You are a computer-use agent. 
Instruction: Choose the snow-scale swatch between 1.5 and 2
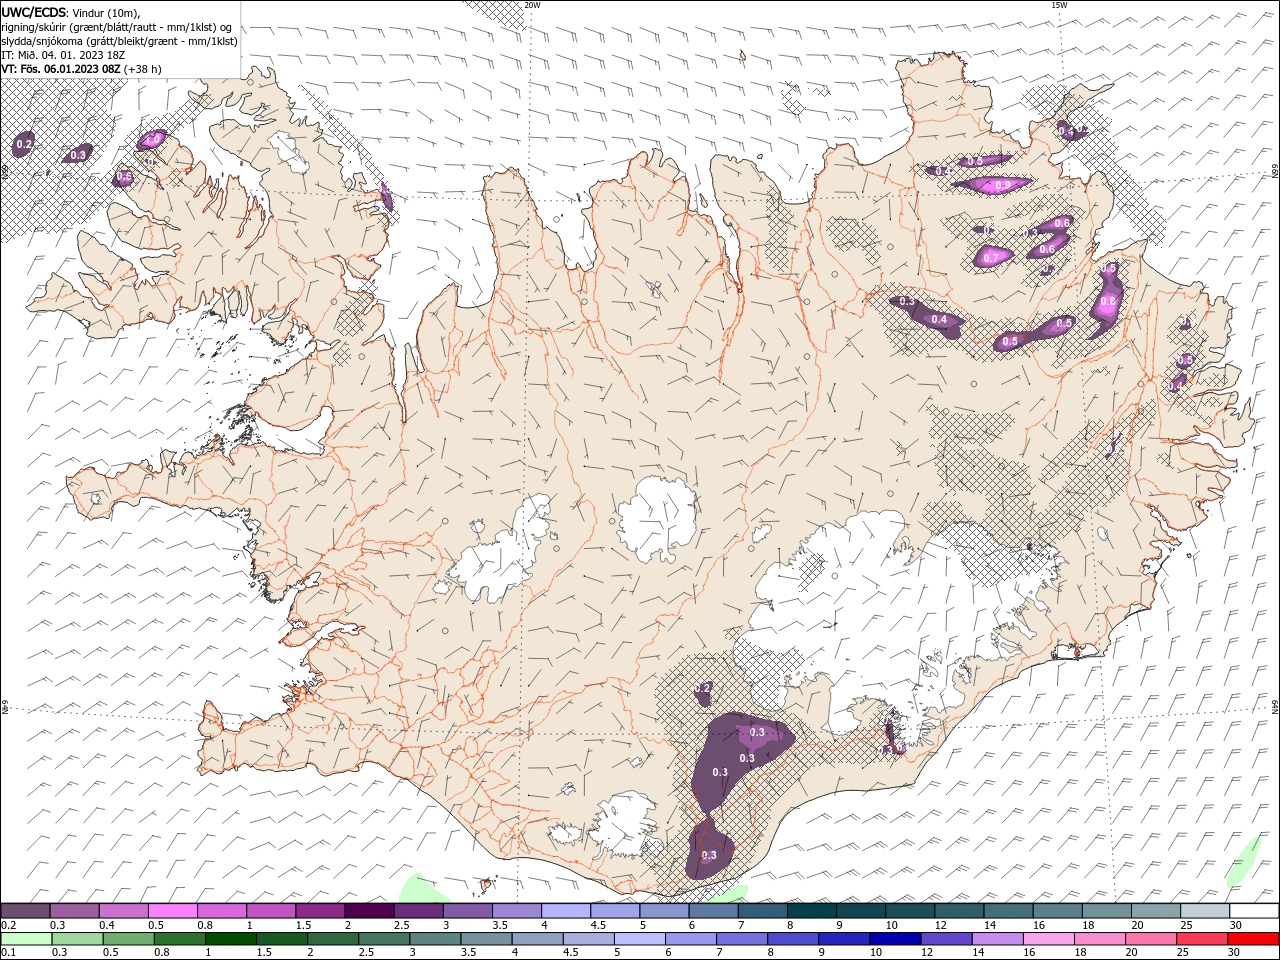pyautogui.click(x=320, y=911)
